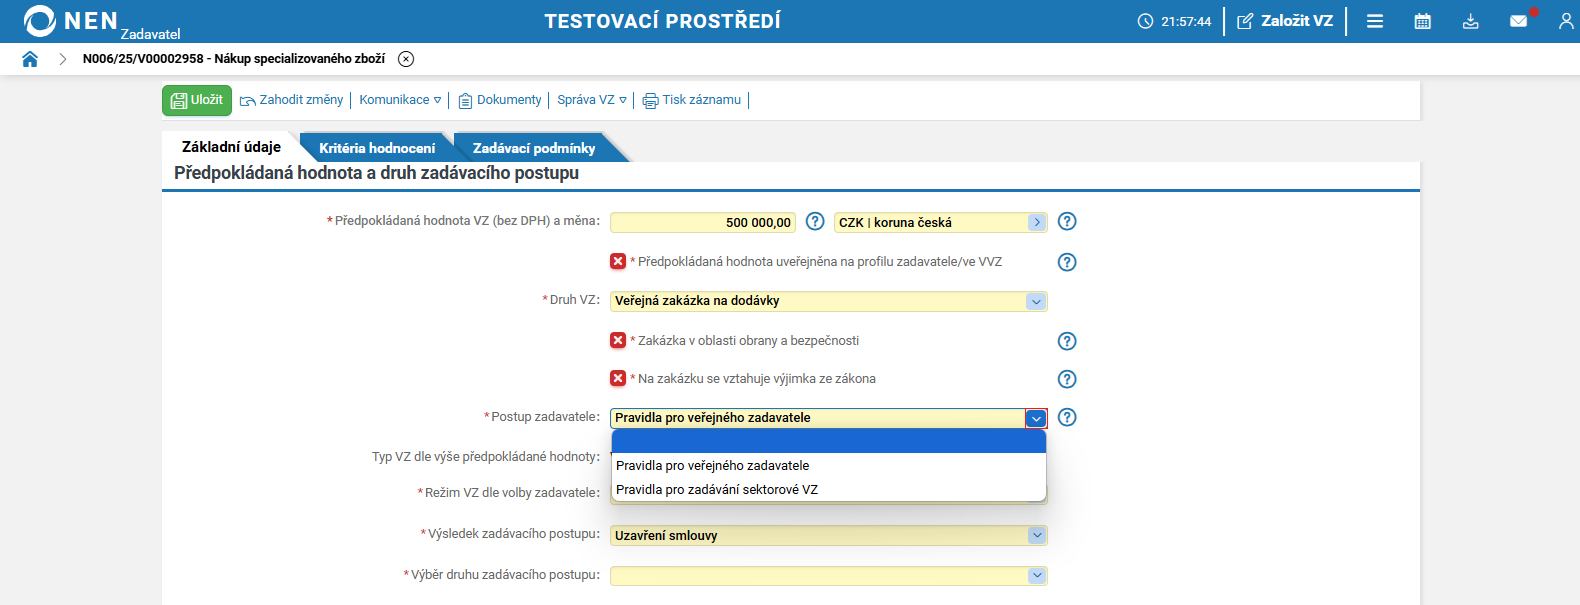Click the Založit VZ button
Image resolution: width=1580 pixels, height=605 pixels.
pos(1285,21)
